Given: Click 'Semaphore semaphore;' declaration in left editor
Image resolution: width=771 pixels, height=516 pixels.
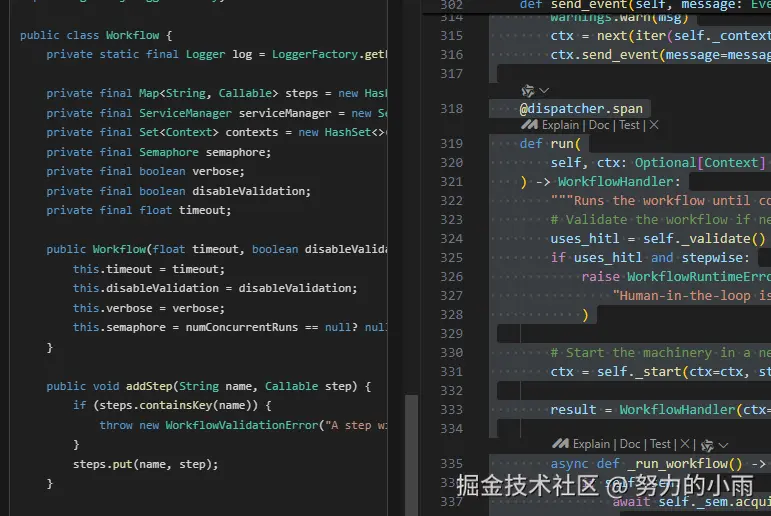Looking at the screenshot, I should 205,152.
